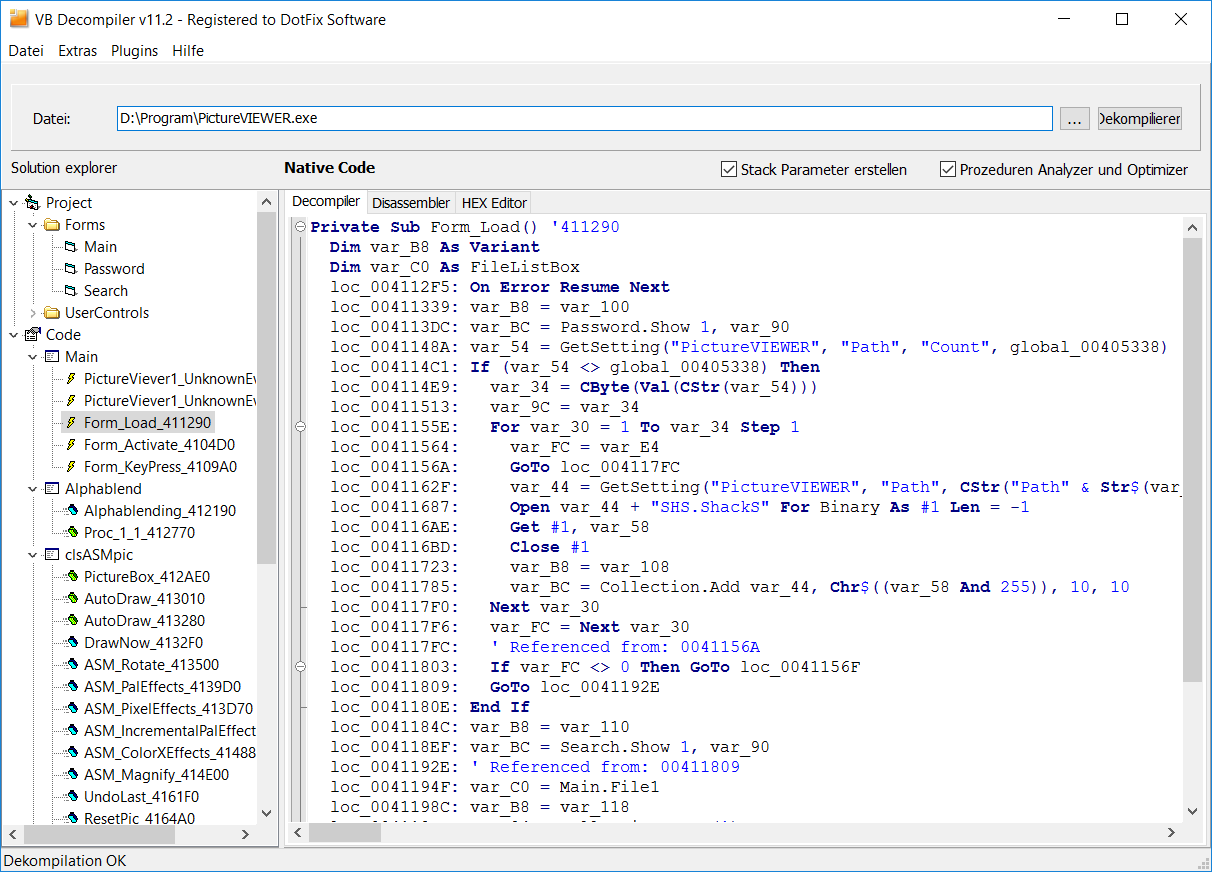The image size is (1212, 872).
Task: Click the Proc_1_1_412770 procedure icon
Action: pyautogui.click(x=71, y=533)
